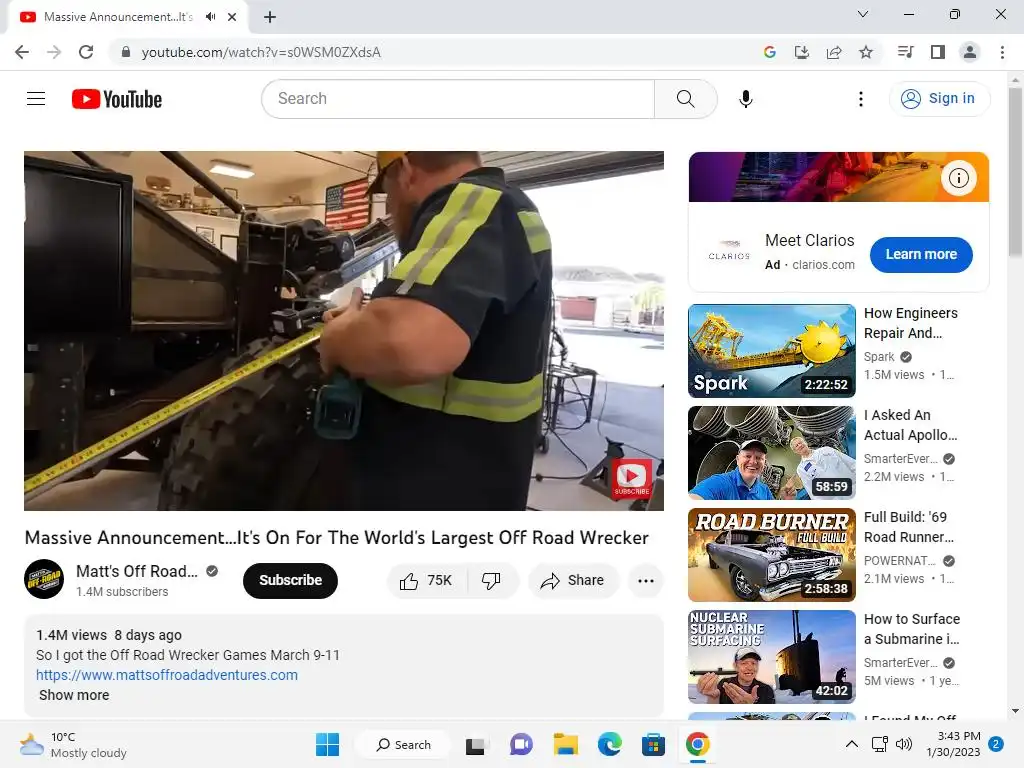Click the Google icon in address bar
The width and height of the screenshot is (1024, 768).
(x=770, y=52)
